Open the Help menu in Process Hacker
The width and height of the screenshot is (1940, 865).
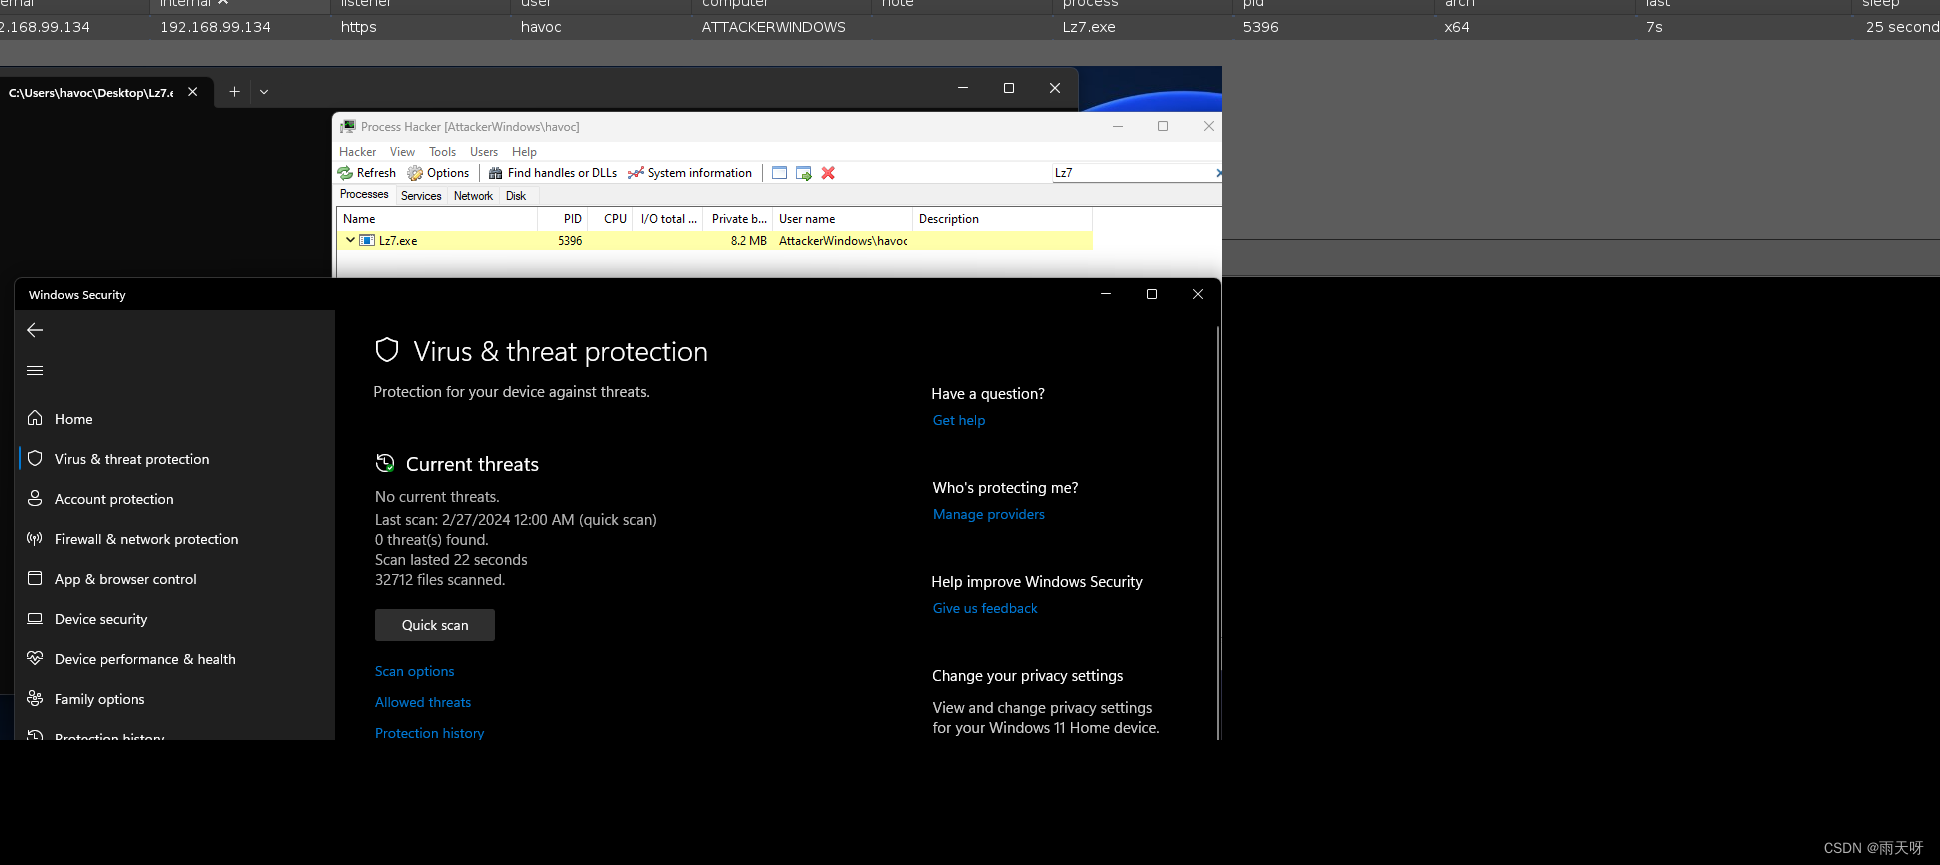click(x=524, y=152)
